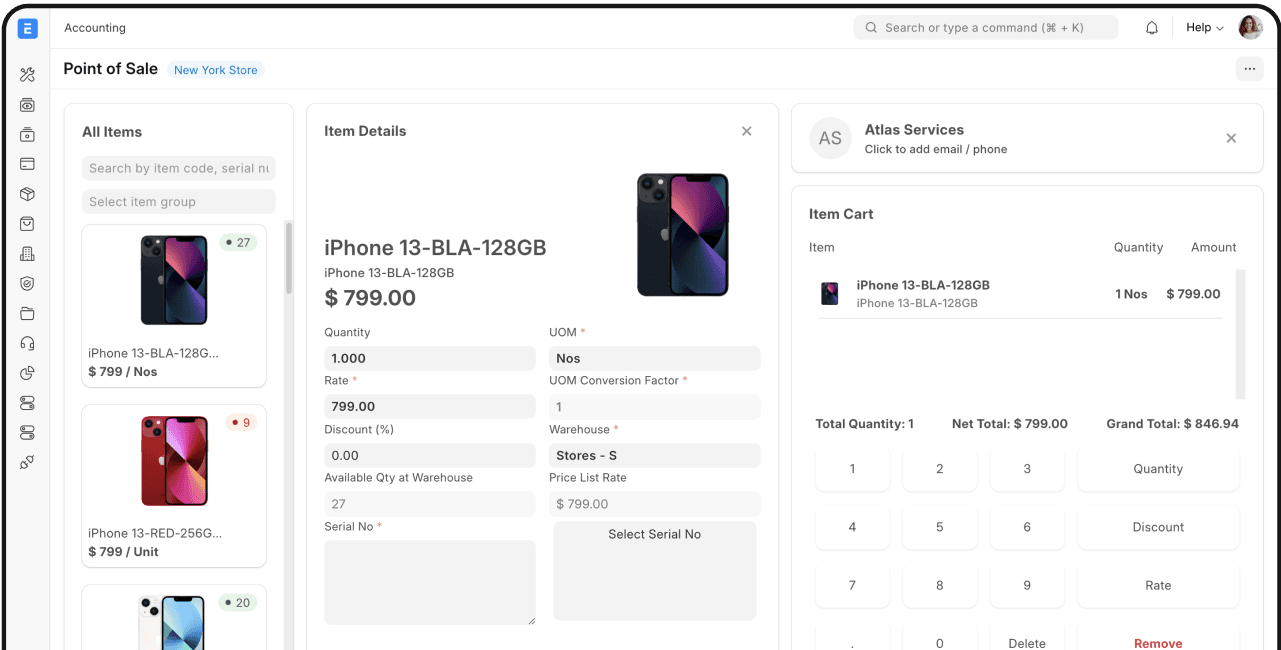Click the headset support icon in sidebar

27,343
